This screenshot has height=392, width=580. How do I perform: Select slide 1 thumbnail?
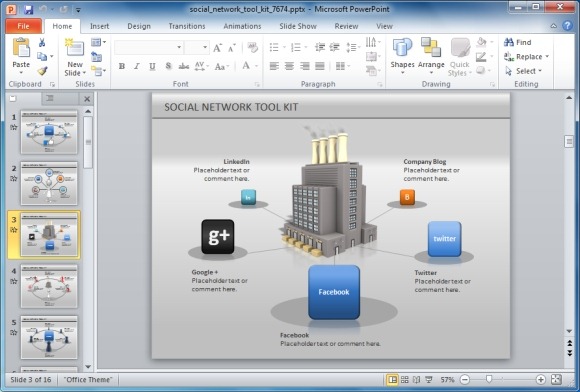49,132
